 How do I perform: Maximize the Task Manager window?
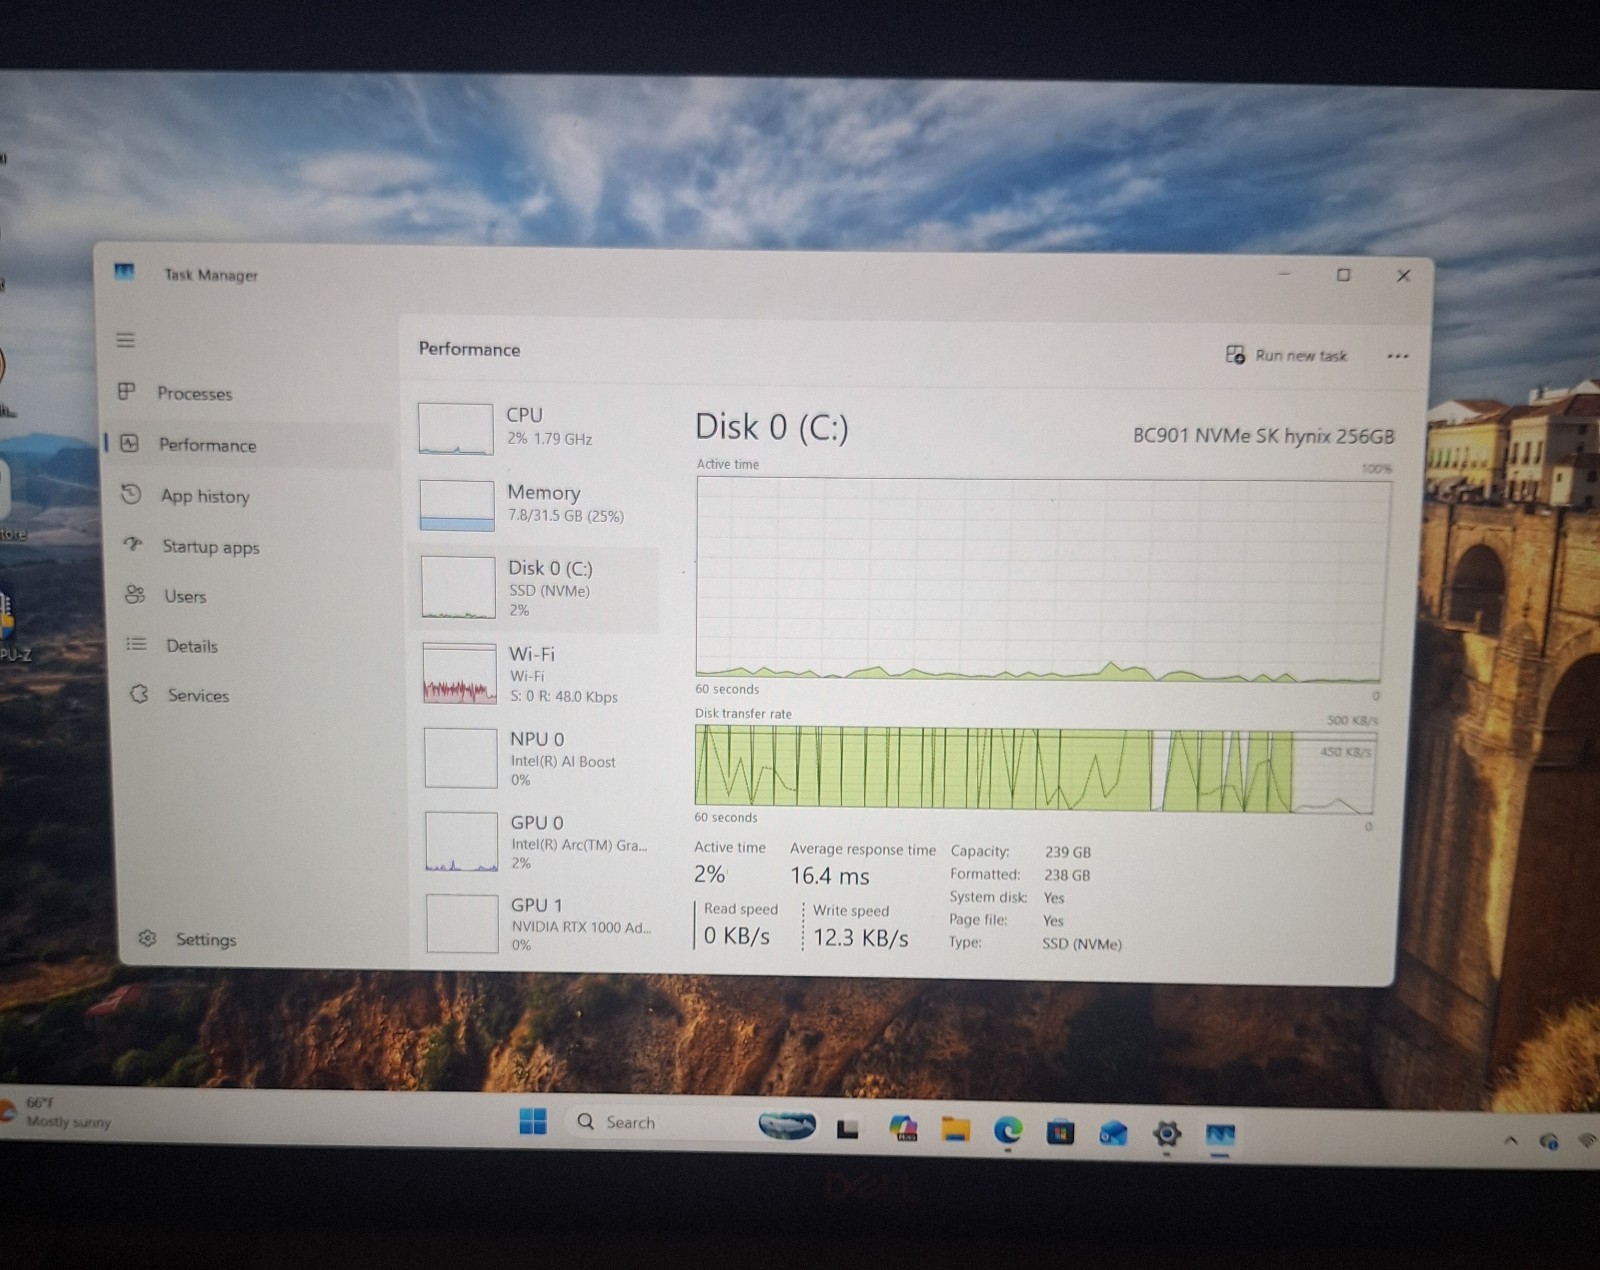[x=1344, y=274]
